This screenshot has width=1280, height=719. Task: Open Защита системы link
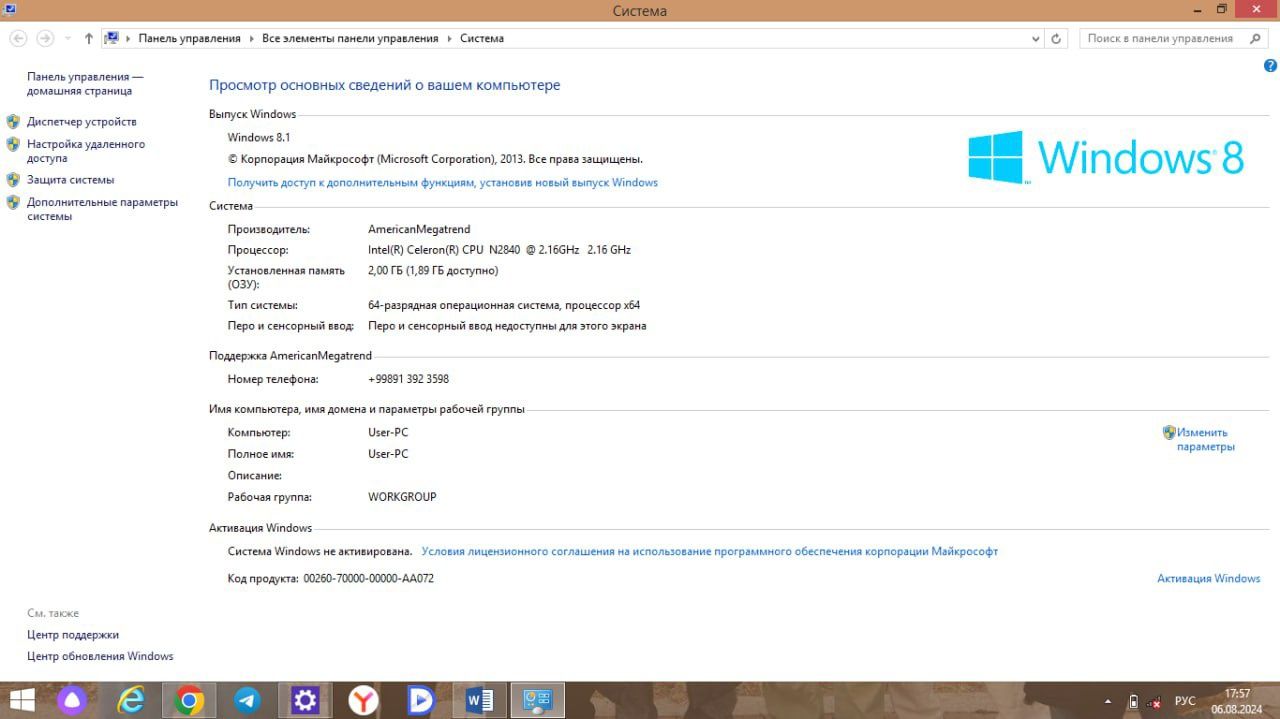click(x=70, y=180)
